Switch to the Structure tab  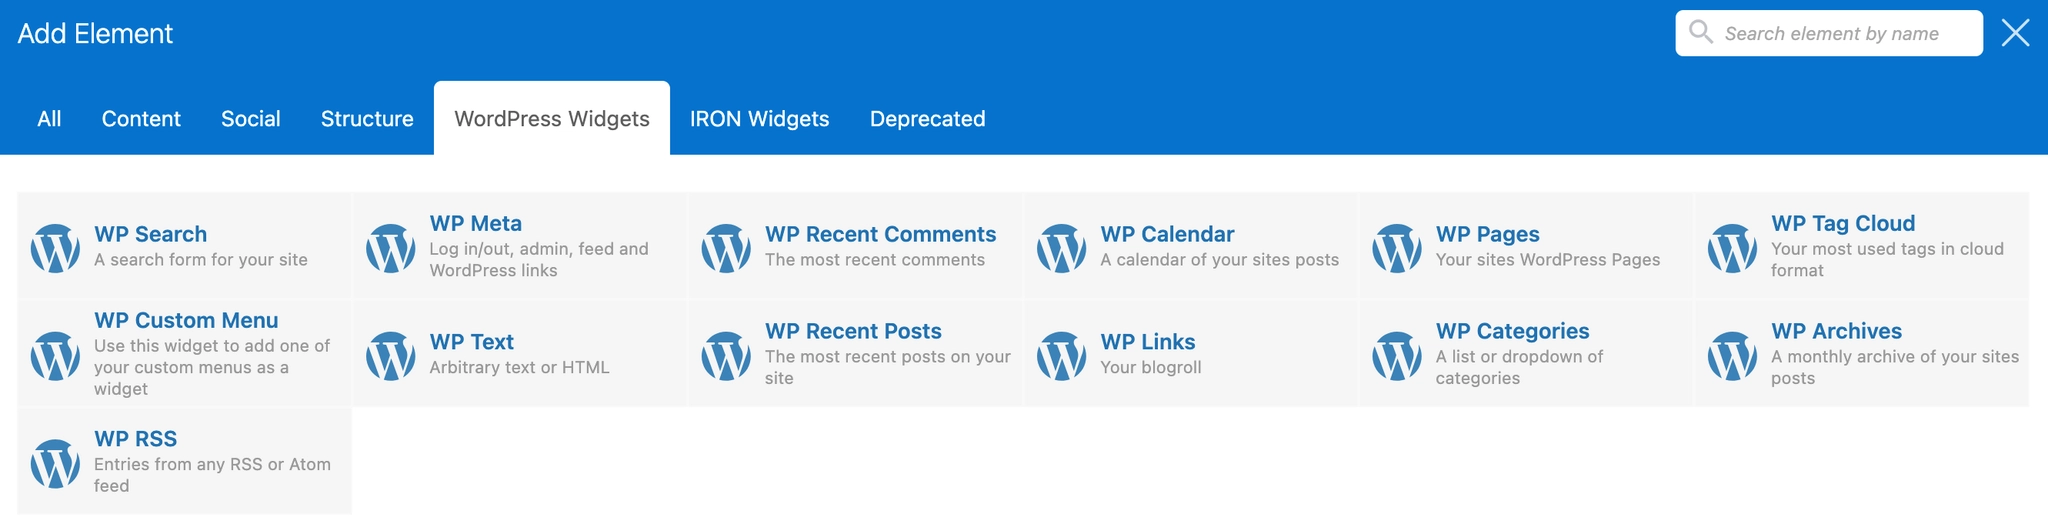(x=367, y=118)
